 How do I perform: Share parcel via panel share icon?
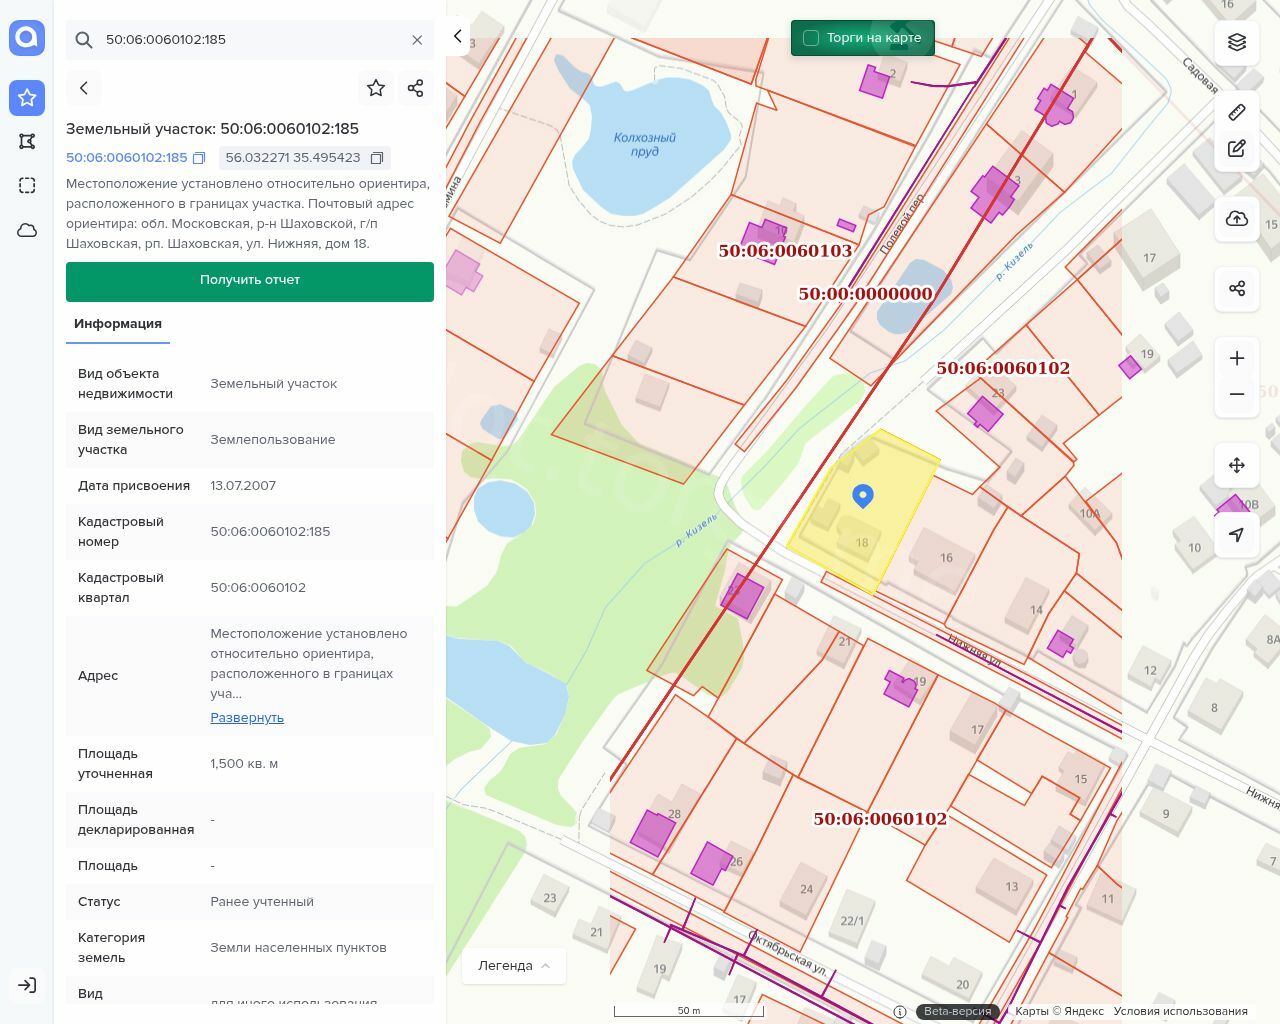tap(416, 88)
